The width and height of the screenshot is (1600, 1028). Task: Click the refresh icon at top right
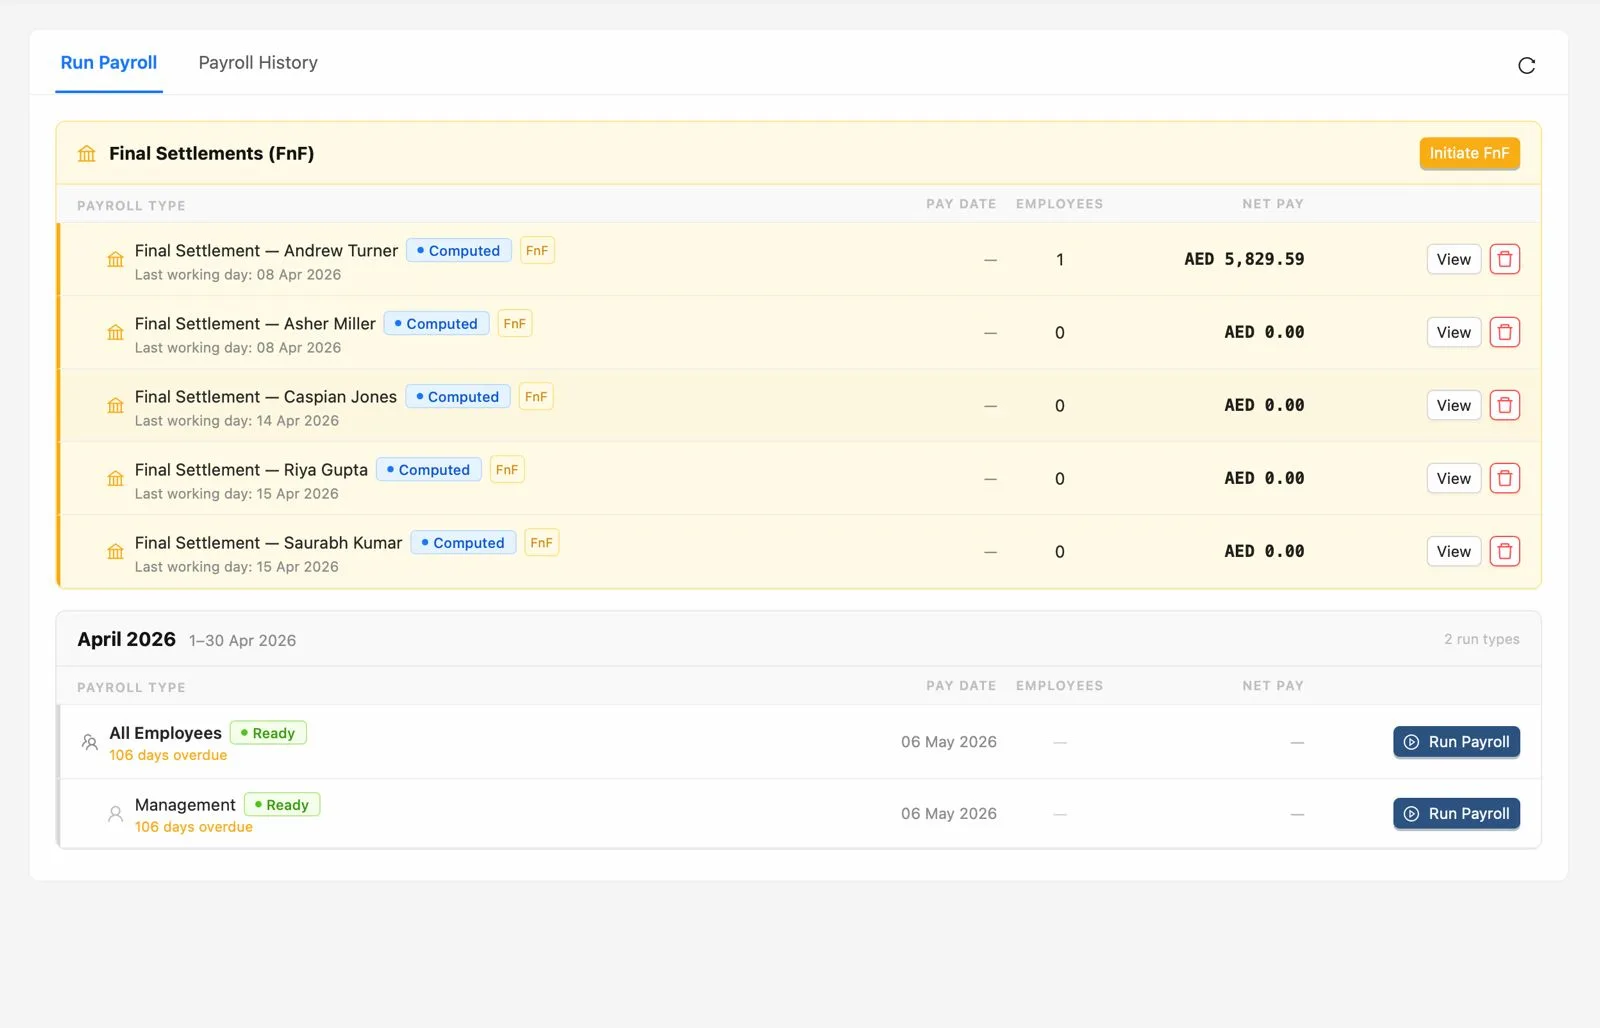tap(1526, 66)
